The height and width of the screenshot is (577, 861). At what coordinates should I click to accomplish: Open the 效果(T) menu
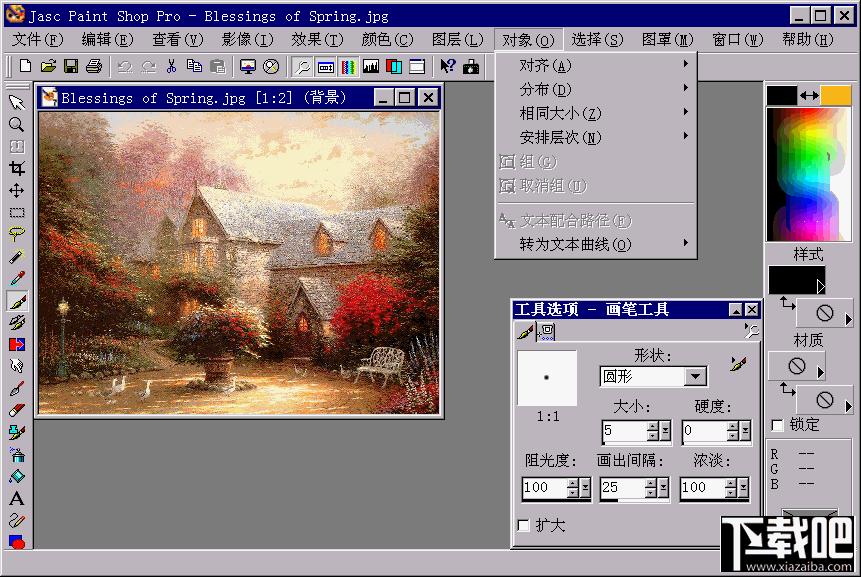click(317, 40)
